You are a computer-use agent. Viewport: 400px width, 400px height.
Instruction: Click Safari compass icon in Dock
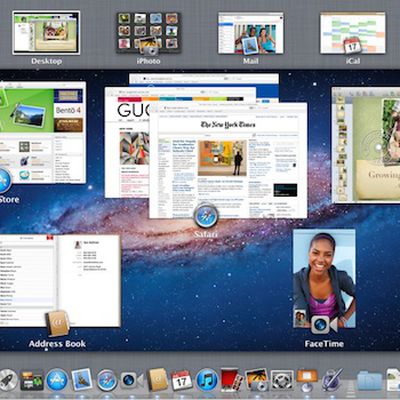pyautogui.click(x=107, y=380)
